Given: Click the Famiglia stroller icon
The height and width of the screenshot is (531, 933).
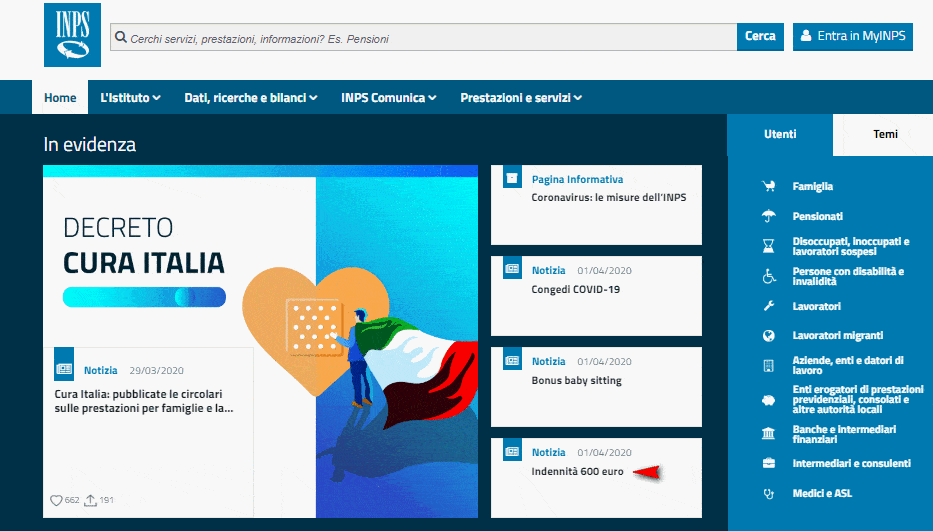Looking at the screenshot, I should 769,186.
